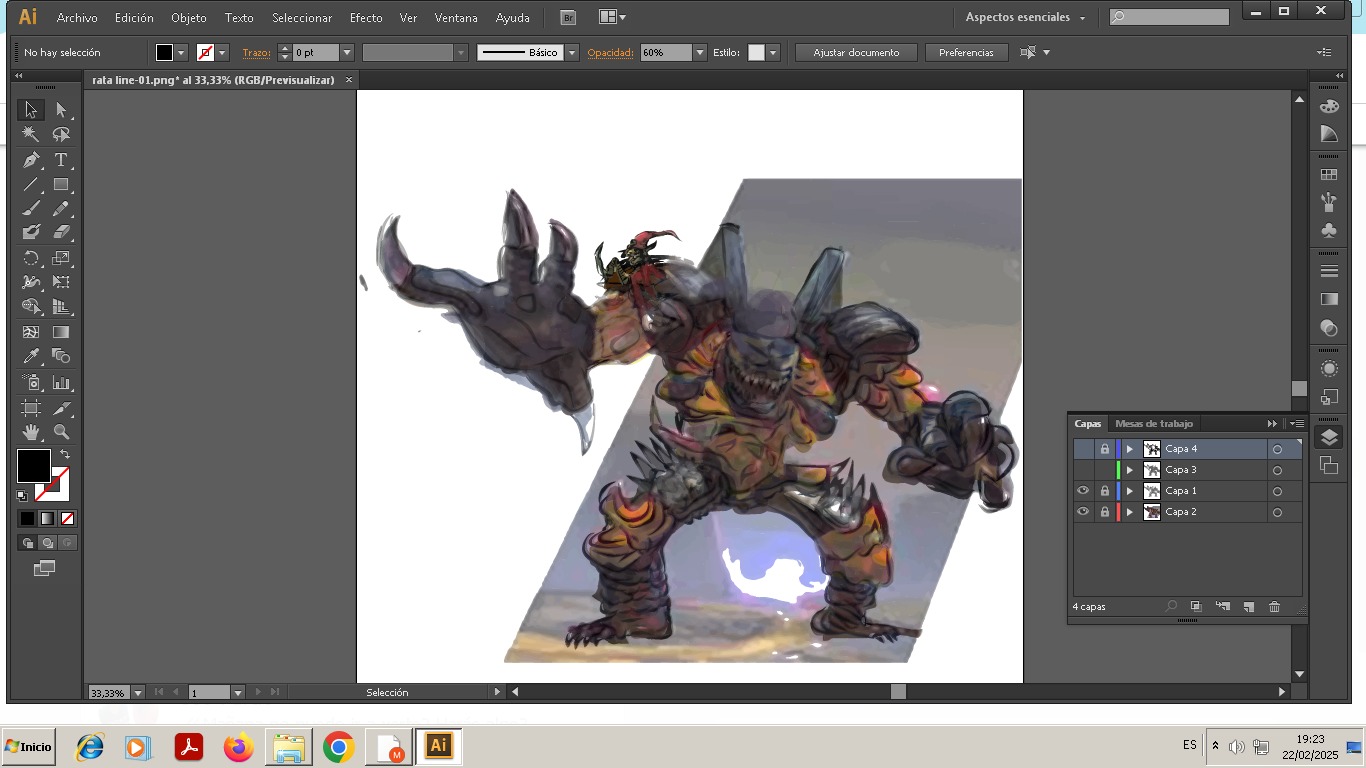Click Windows Inicio start button
This screenshot has height=768, width=1366.
pos(28,747)
